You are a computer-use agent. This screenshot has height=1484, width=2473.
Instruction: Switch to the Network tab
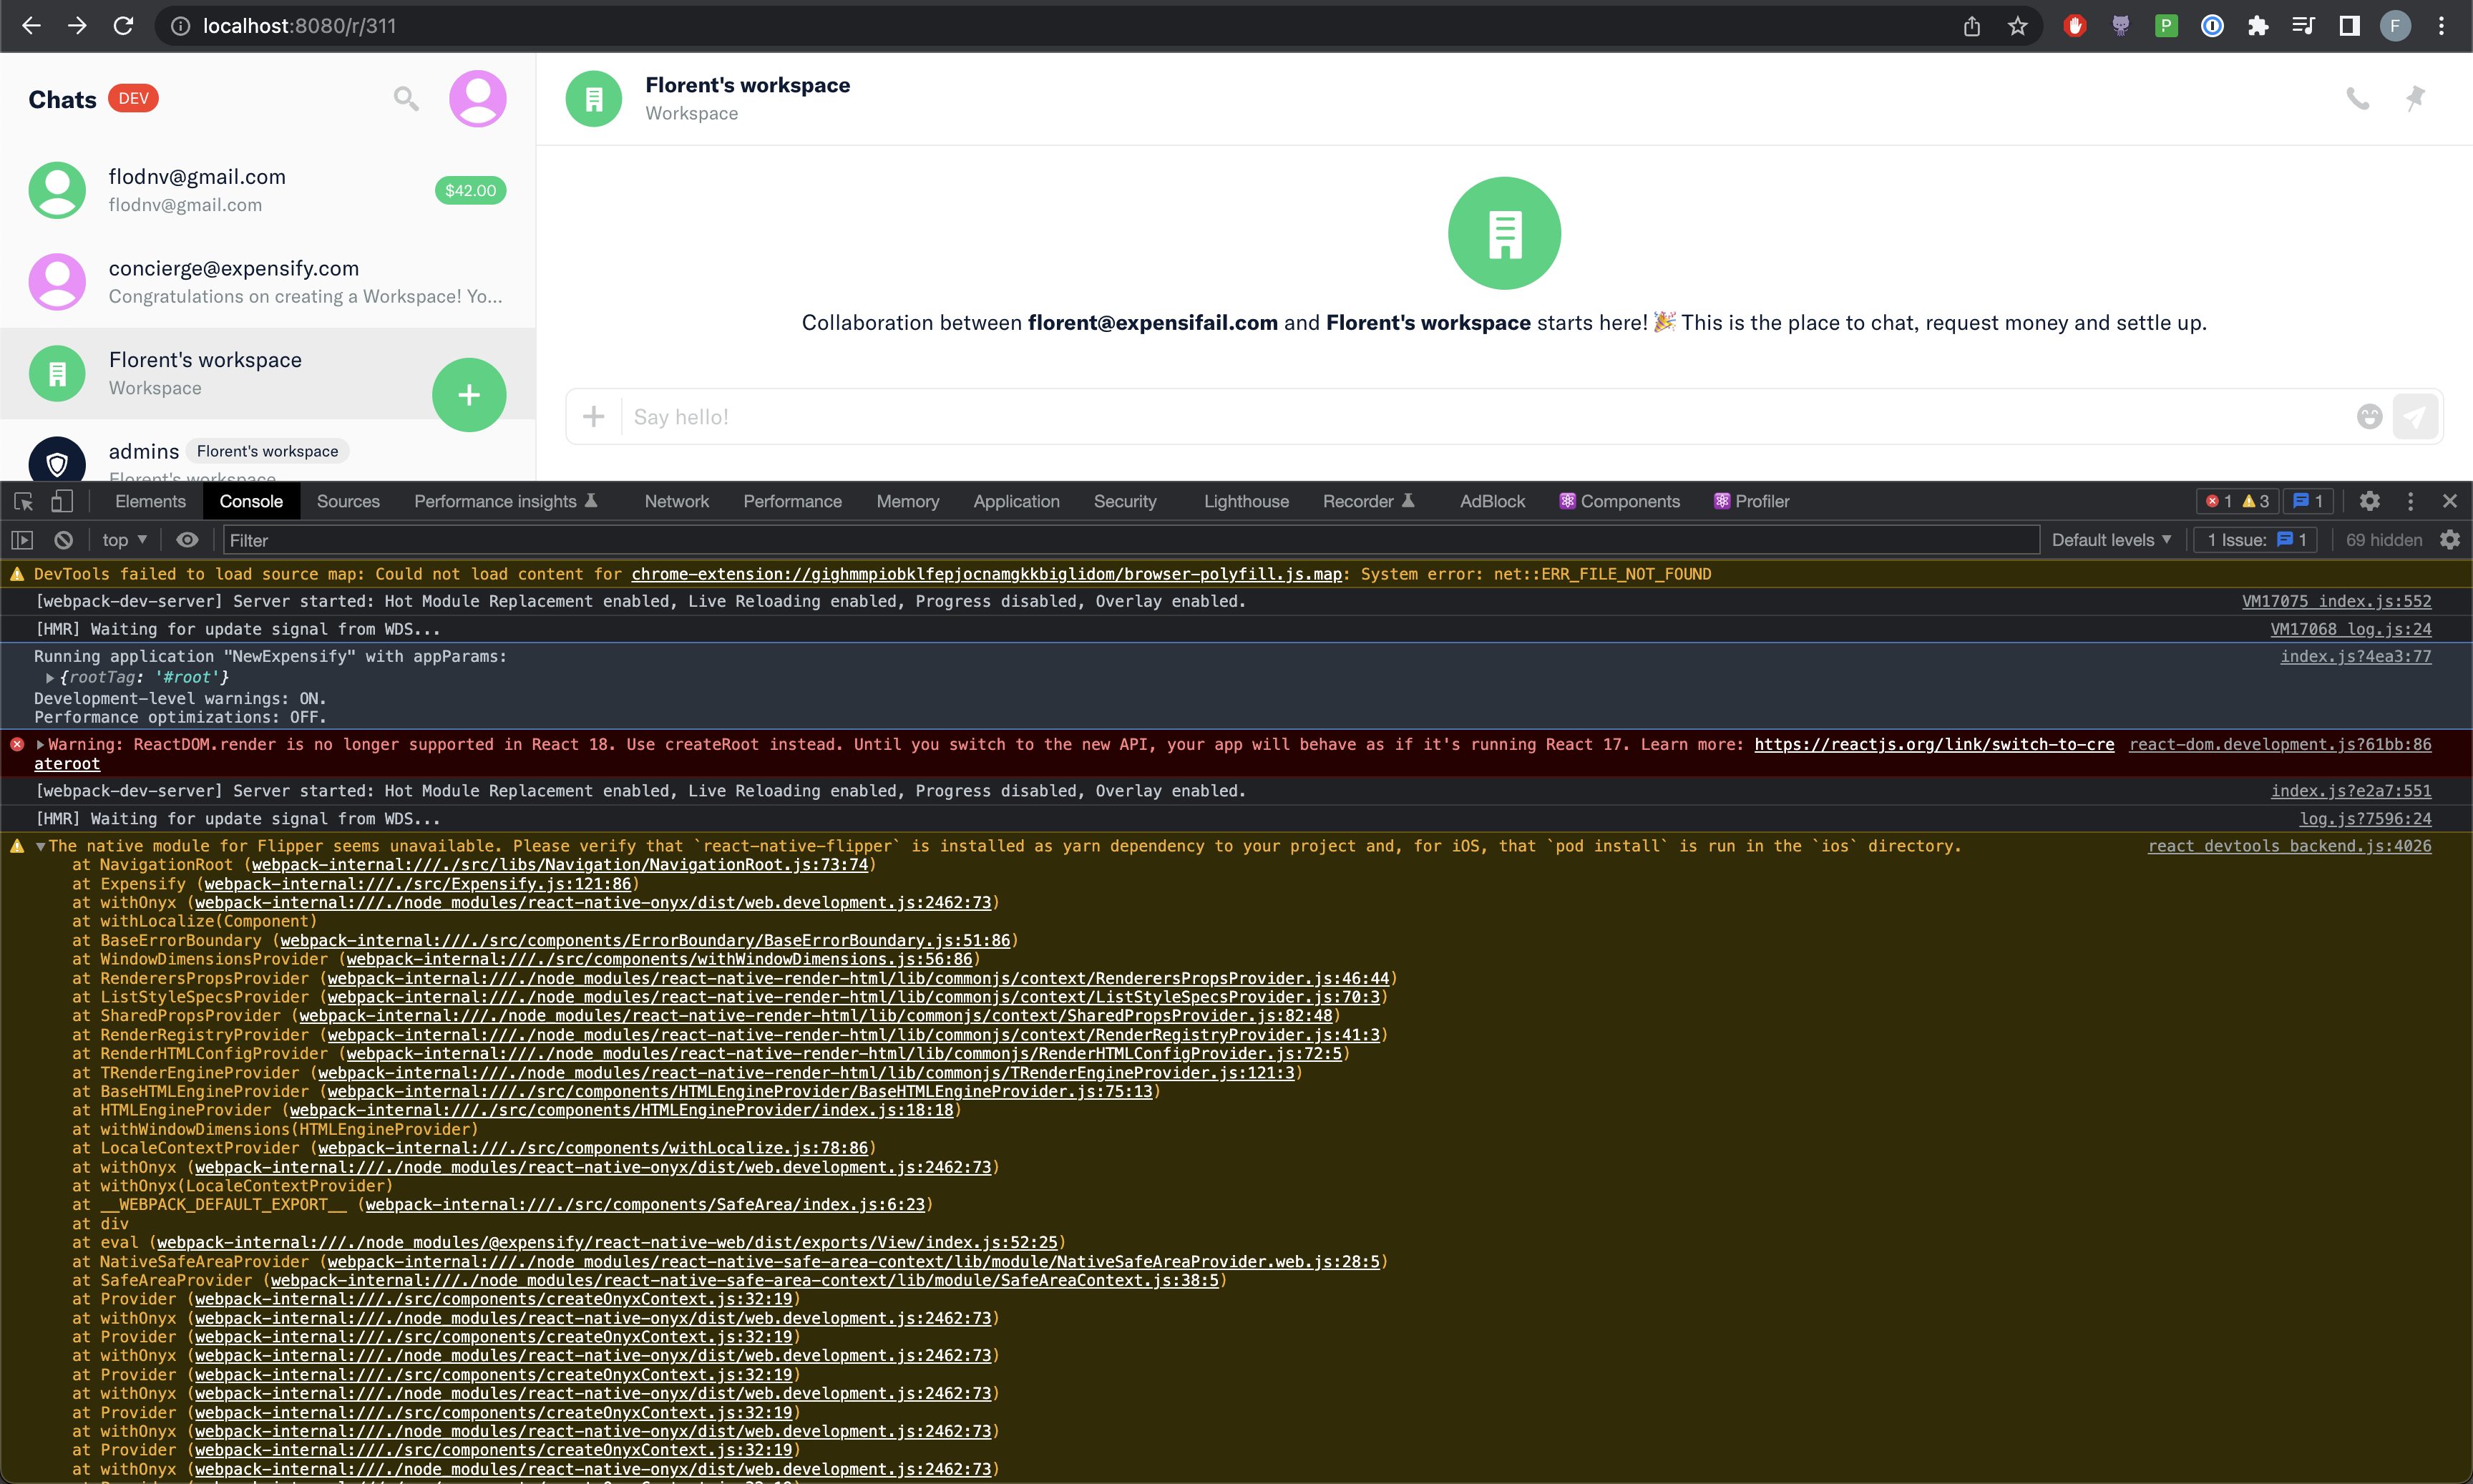(x=676, y=501)
